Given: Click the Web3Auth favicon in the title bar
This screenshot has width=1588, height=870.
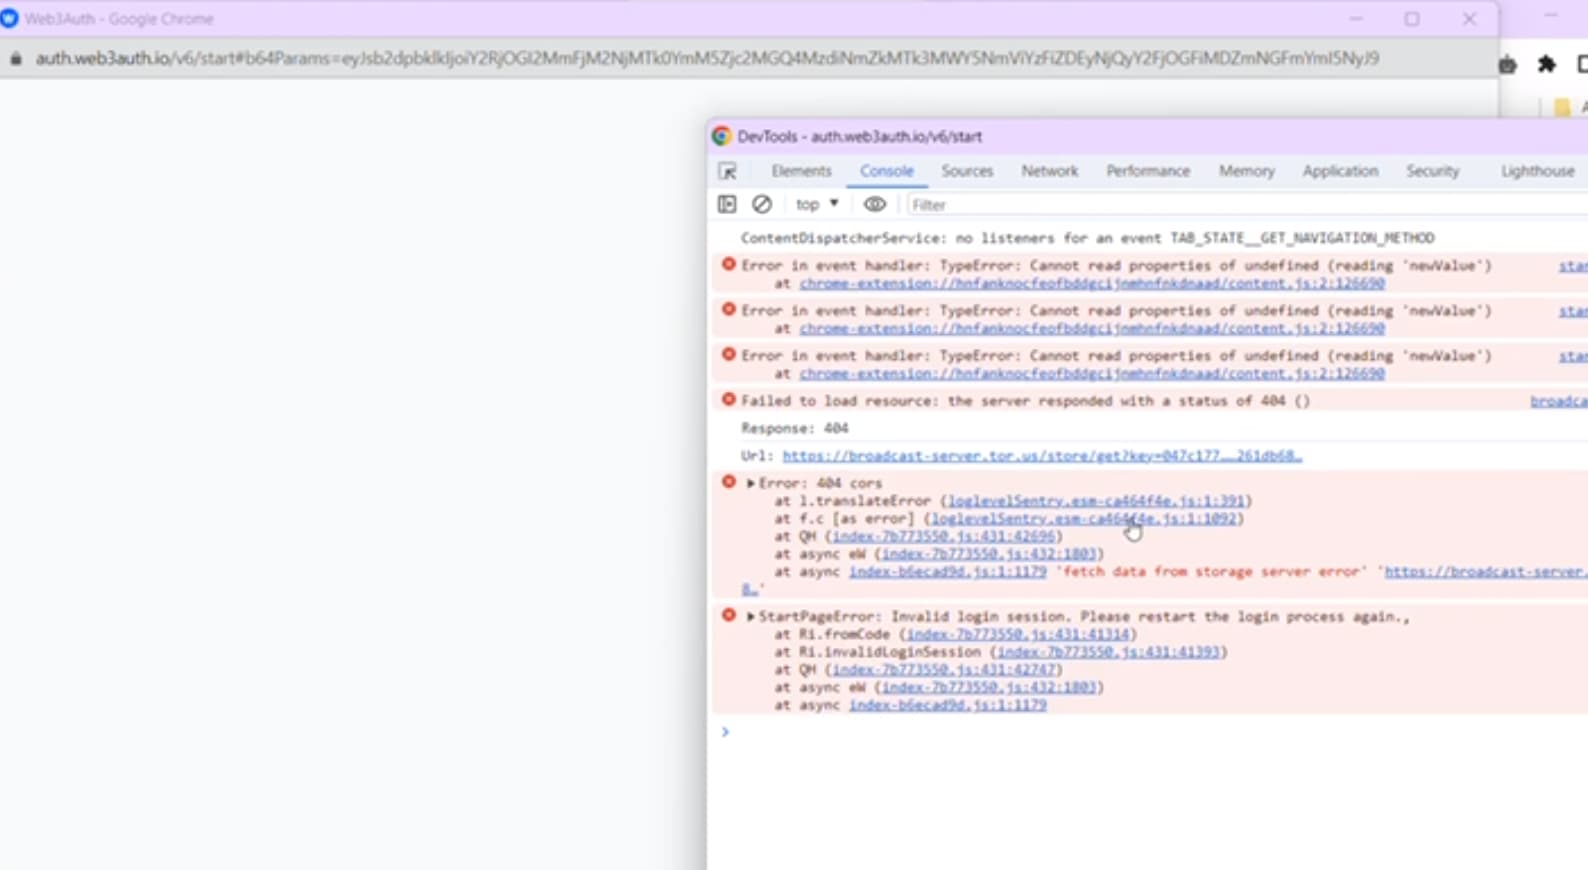Looking at the screenshot, I should [x=10, y=18].
